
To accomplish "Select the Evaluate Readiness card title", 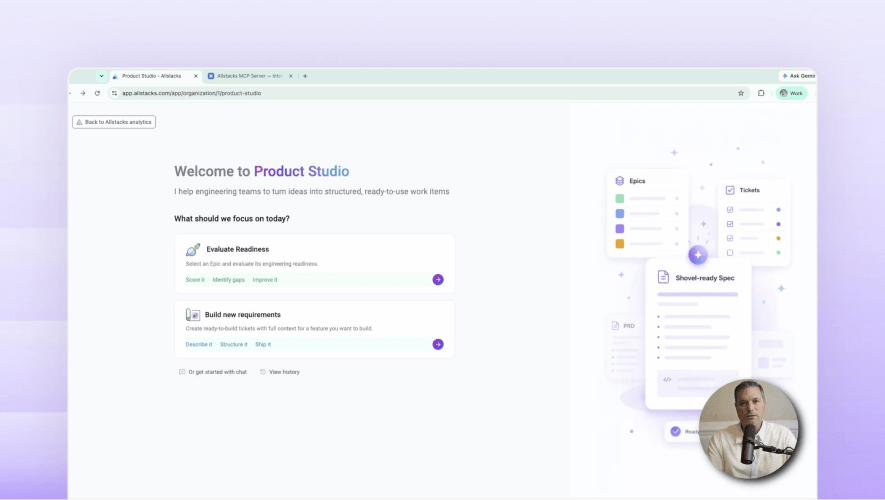I will click(x=238, y=249).
